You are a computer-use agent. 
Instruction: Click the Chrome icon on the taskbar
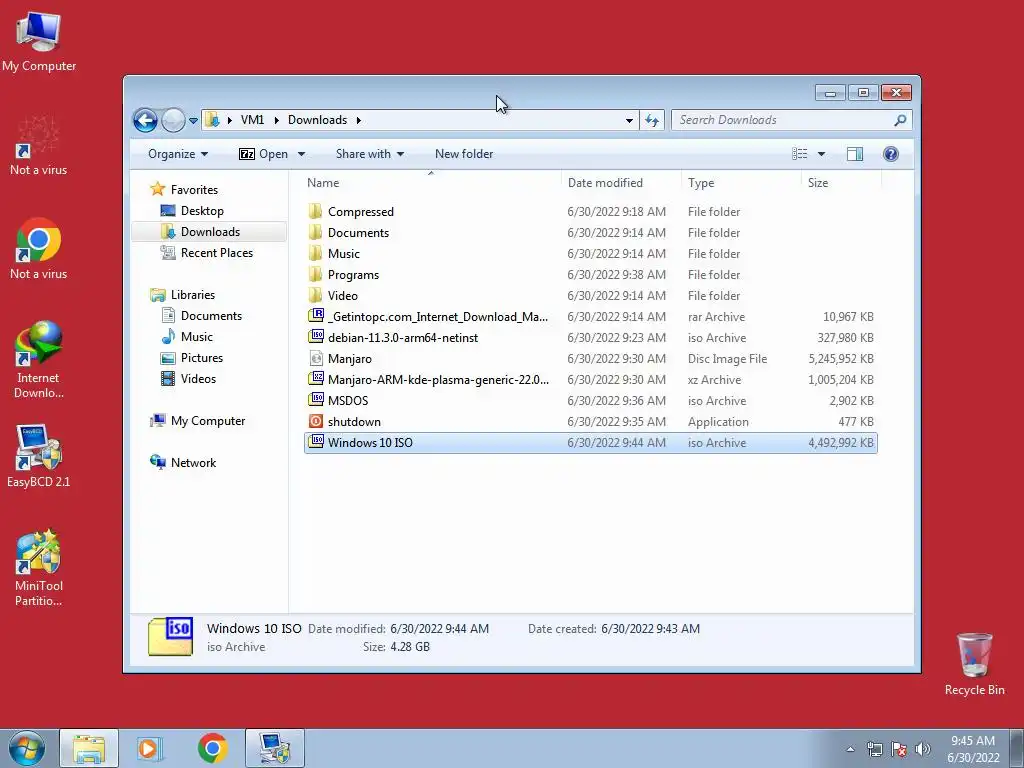point(212,748)
